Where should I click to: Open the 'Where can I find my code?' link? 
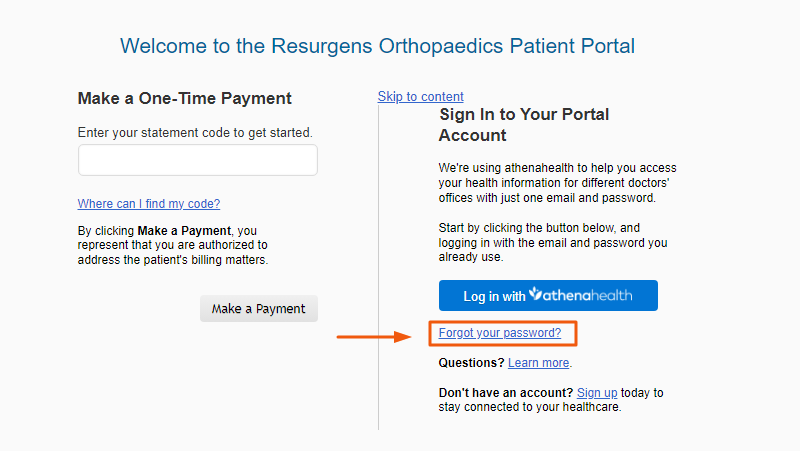point(148,204)
